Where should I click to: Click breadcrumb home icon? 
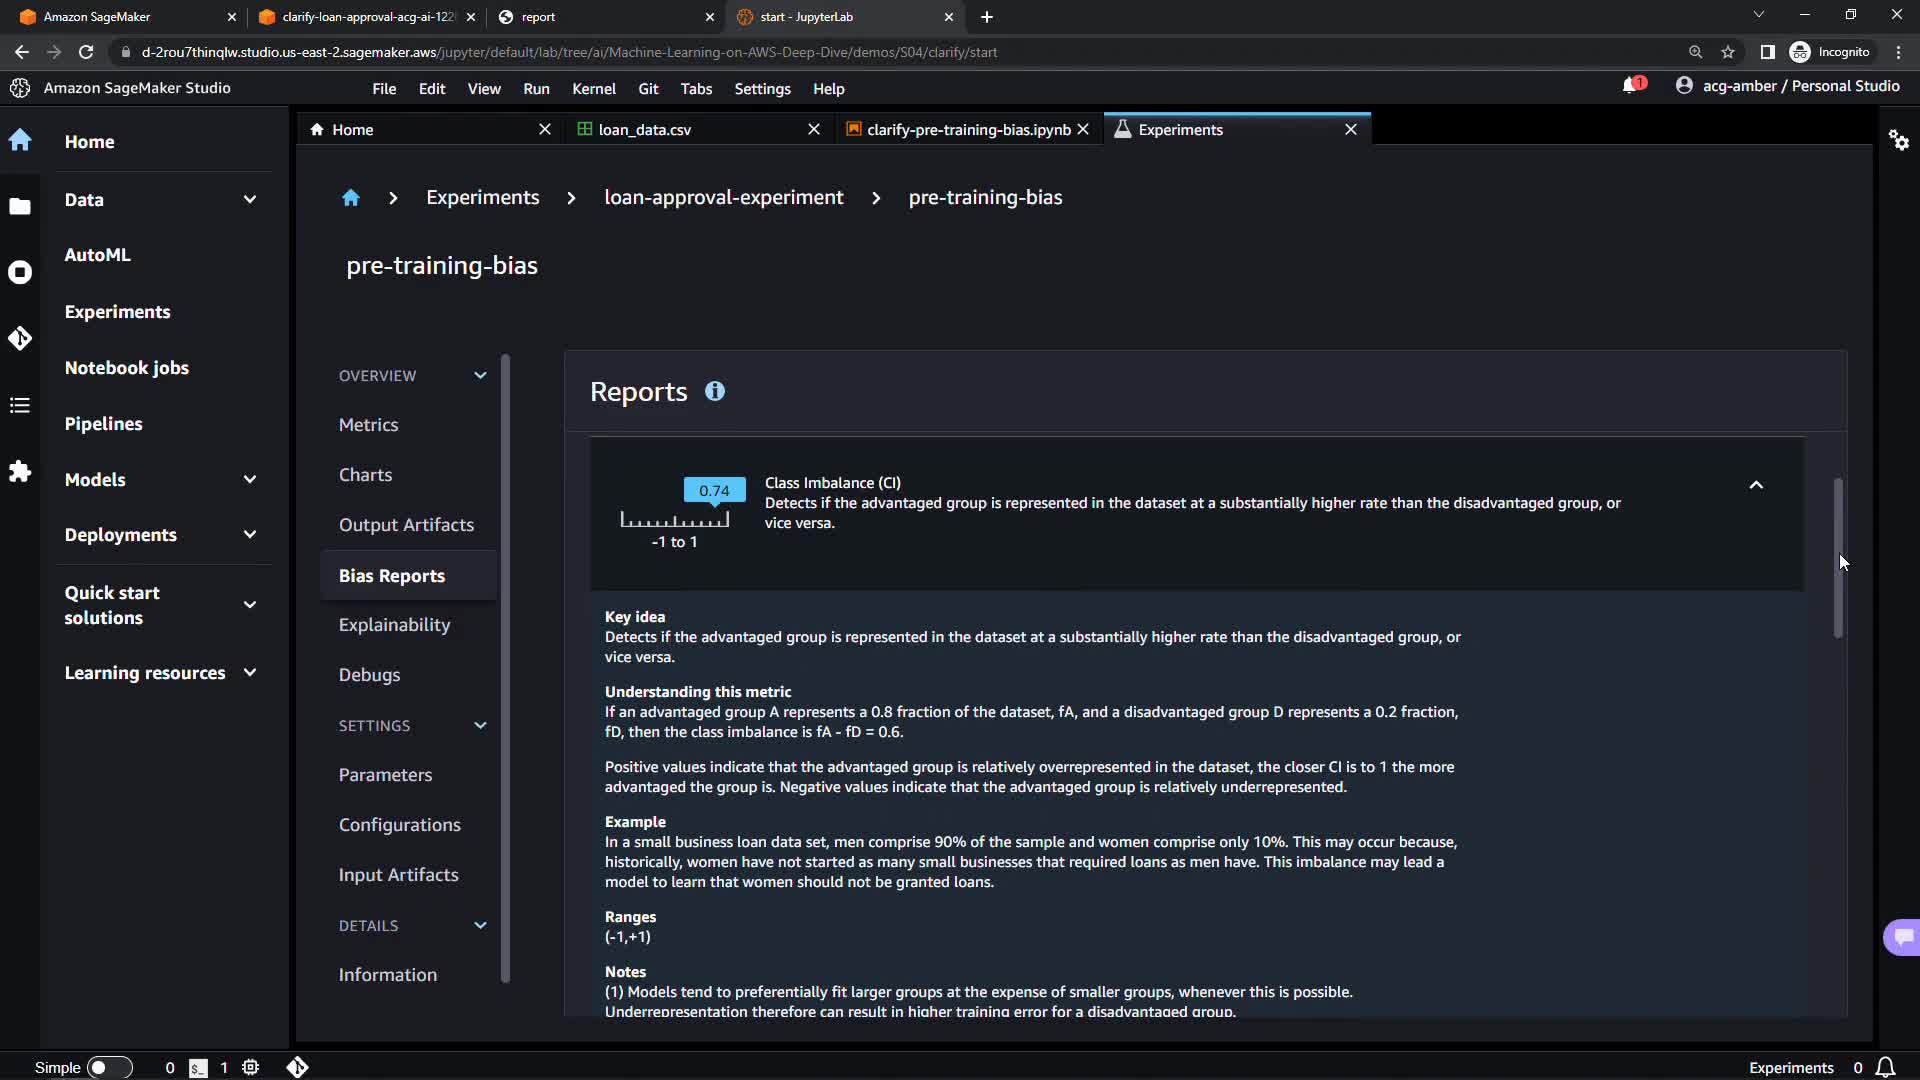pyautogui.click(x=350, y=198)
